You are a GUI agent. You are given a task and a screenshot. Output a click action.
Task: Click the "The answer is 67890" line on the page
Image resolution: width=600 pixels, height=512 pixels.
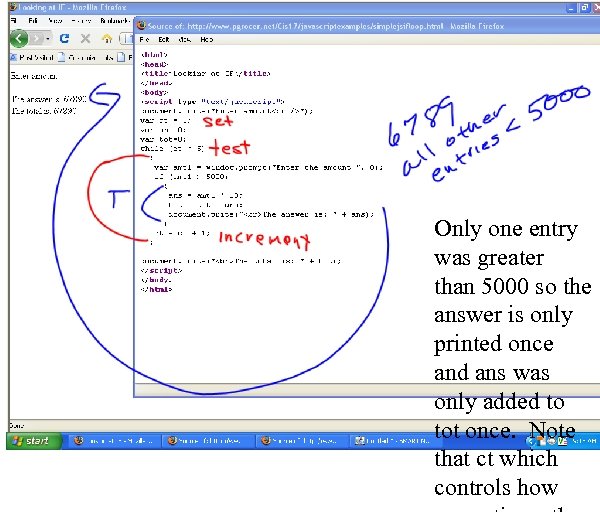tap(49, 99)
